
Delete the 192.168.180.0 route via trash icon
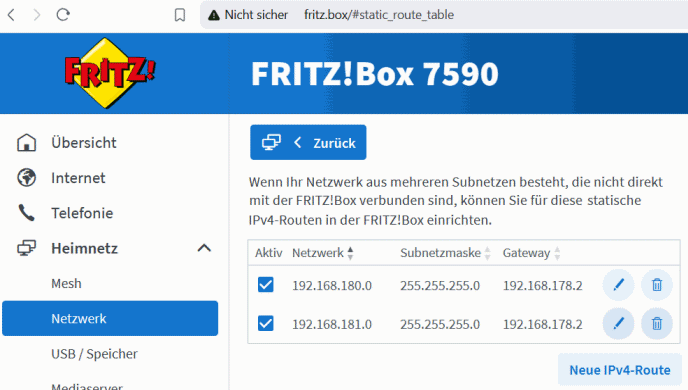coord(657,285)
